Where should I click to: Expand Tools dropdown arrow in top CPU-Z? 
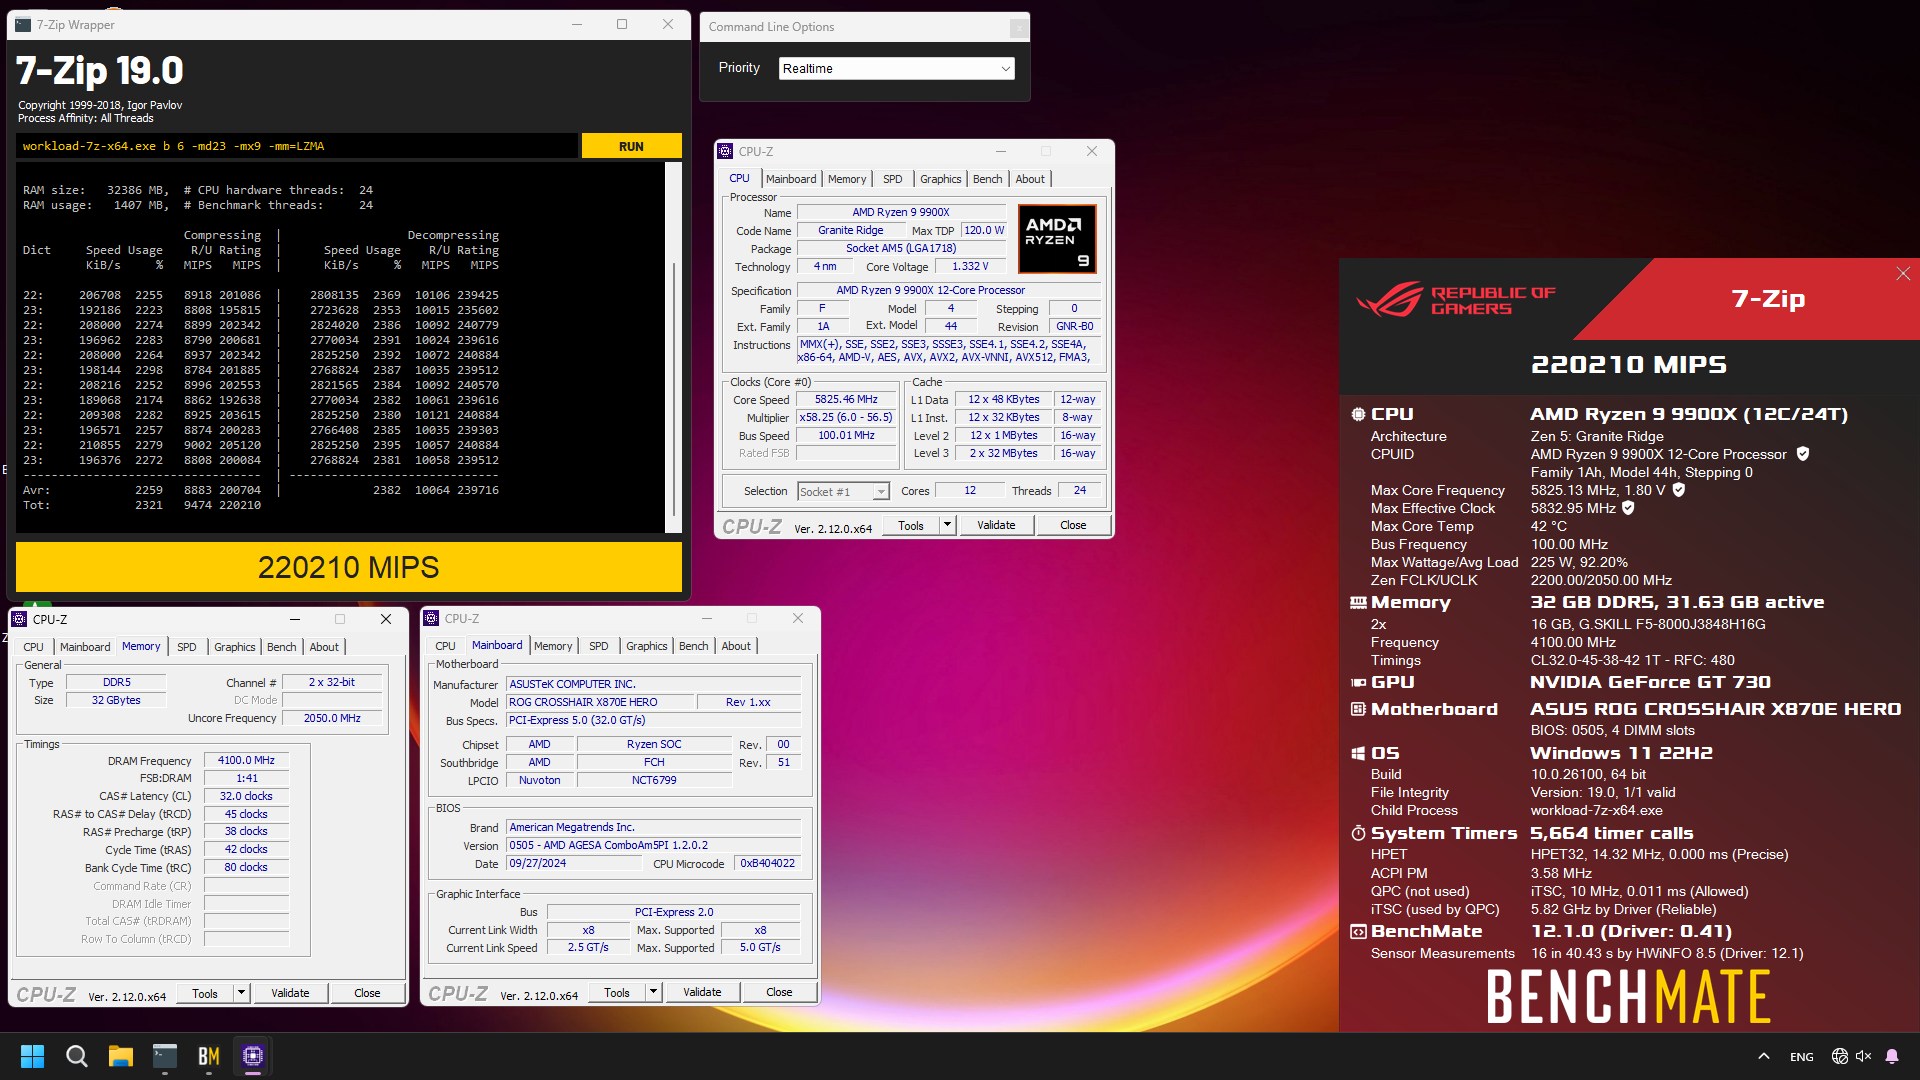pos(948,525)
